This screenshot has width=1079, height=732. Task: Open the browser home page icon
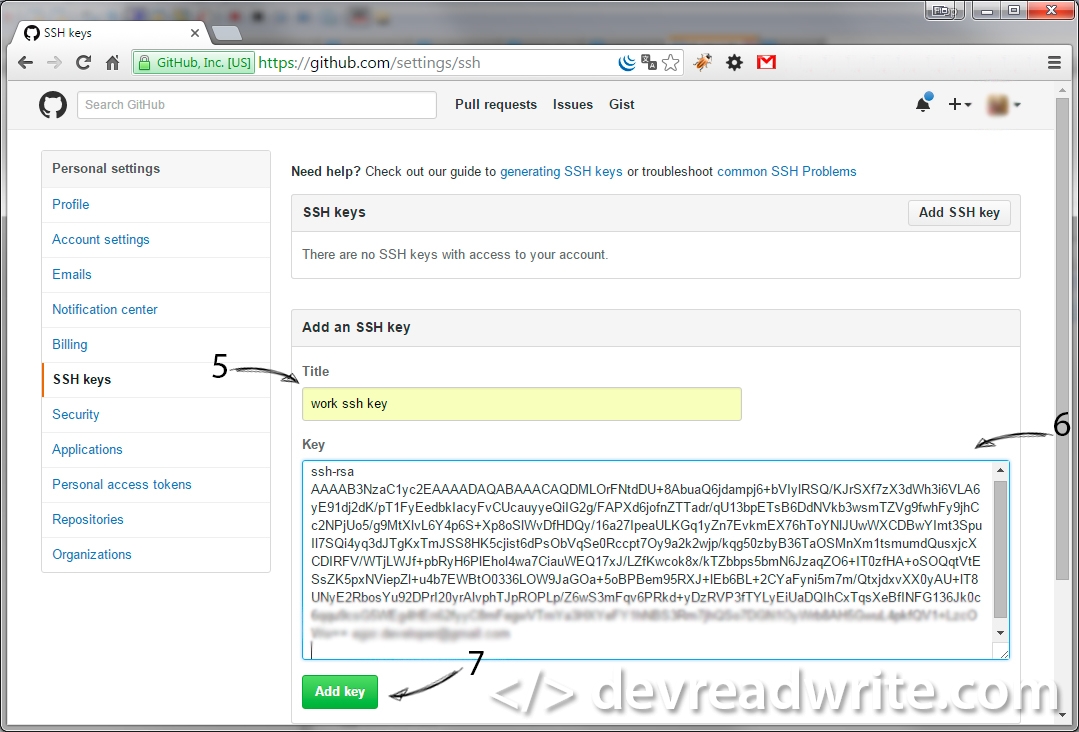point(113,63)
